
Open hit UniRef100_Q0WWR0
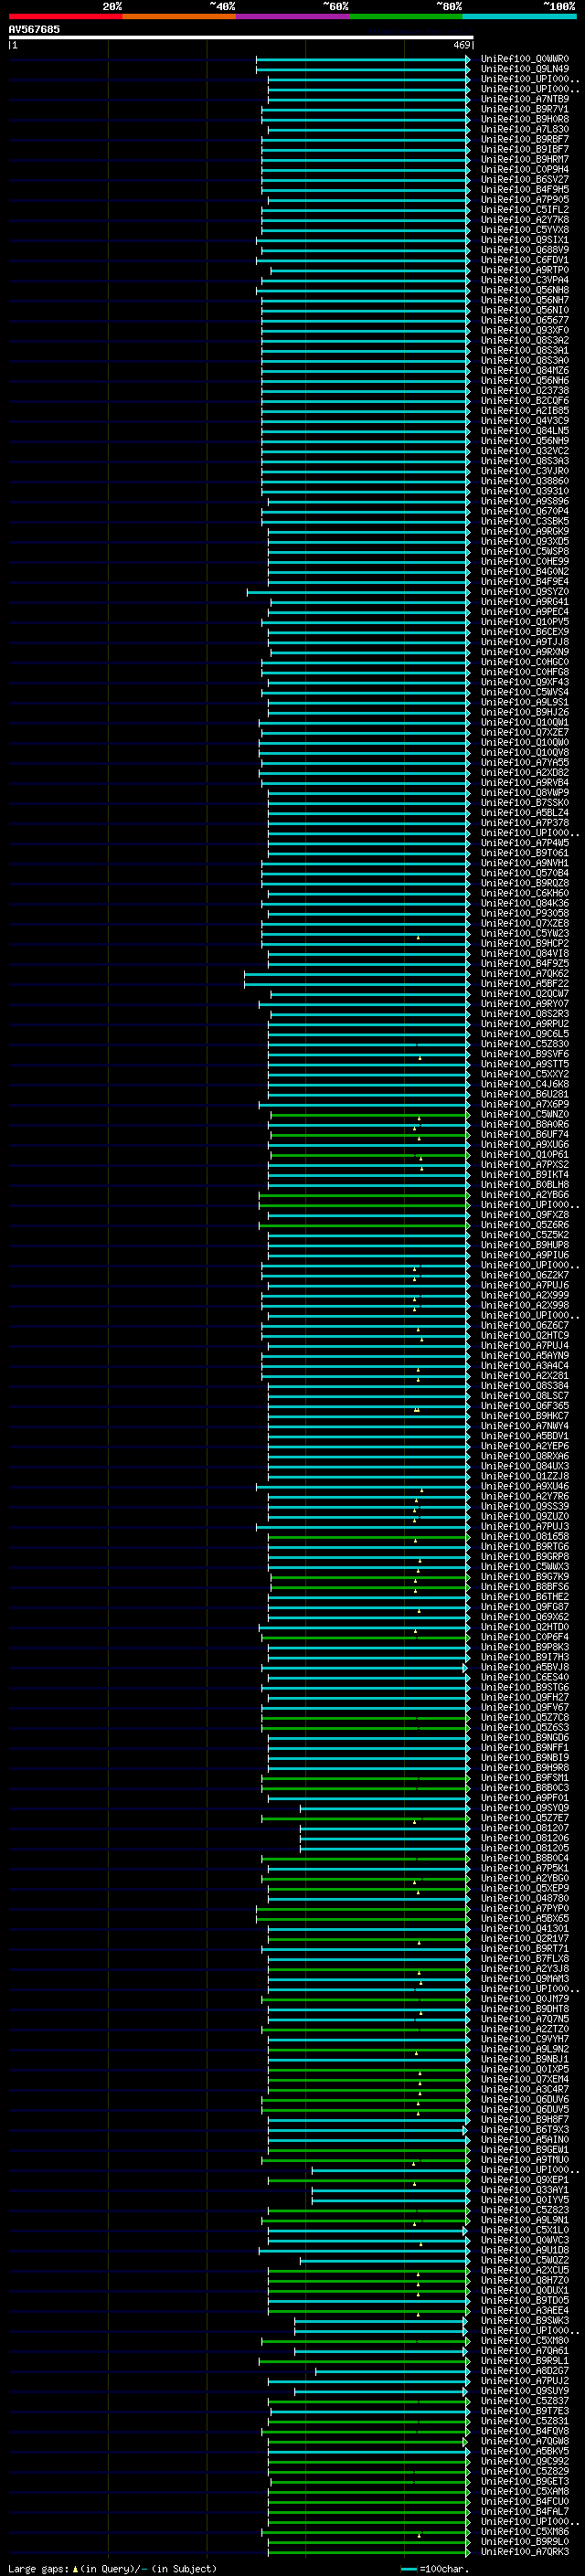pos(524,59)
